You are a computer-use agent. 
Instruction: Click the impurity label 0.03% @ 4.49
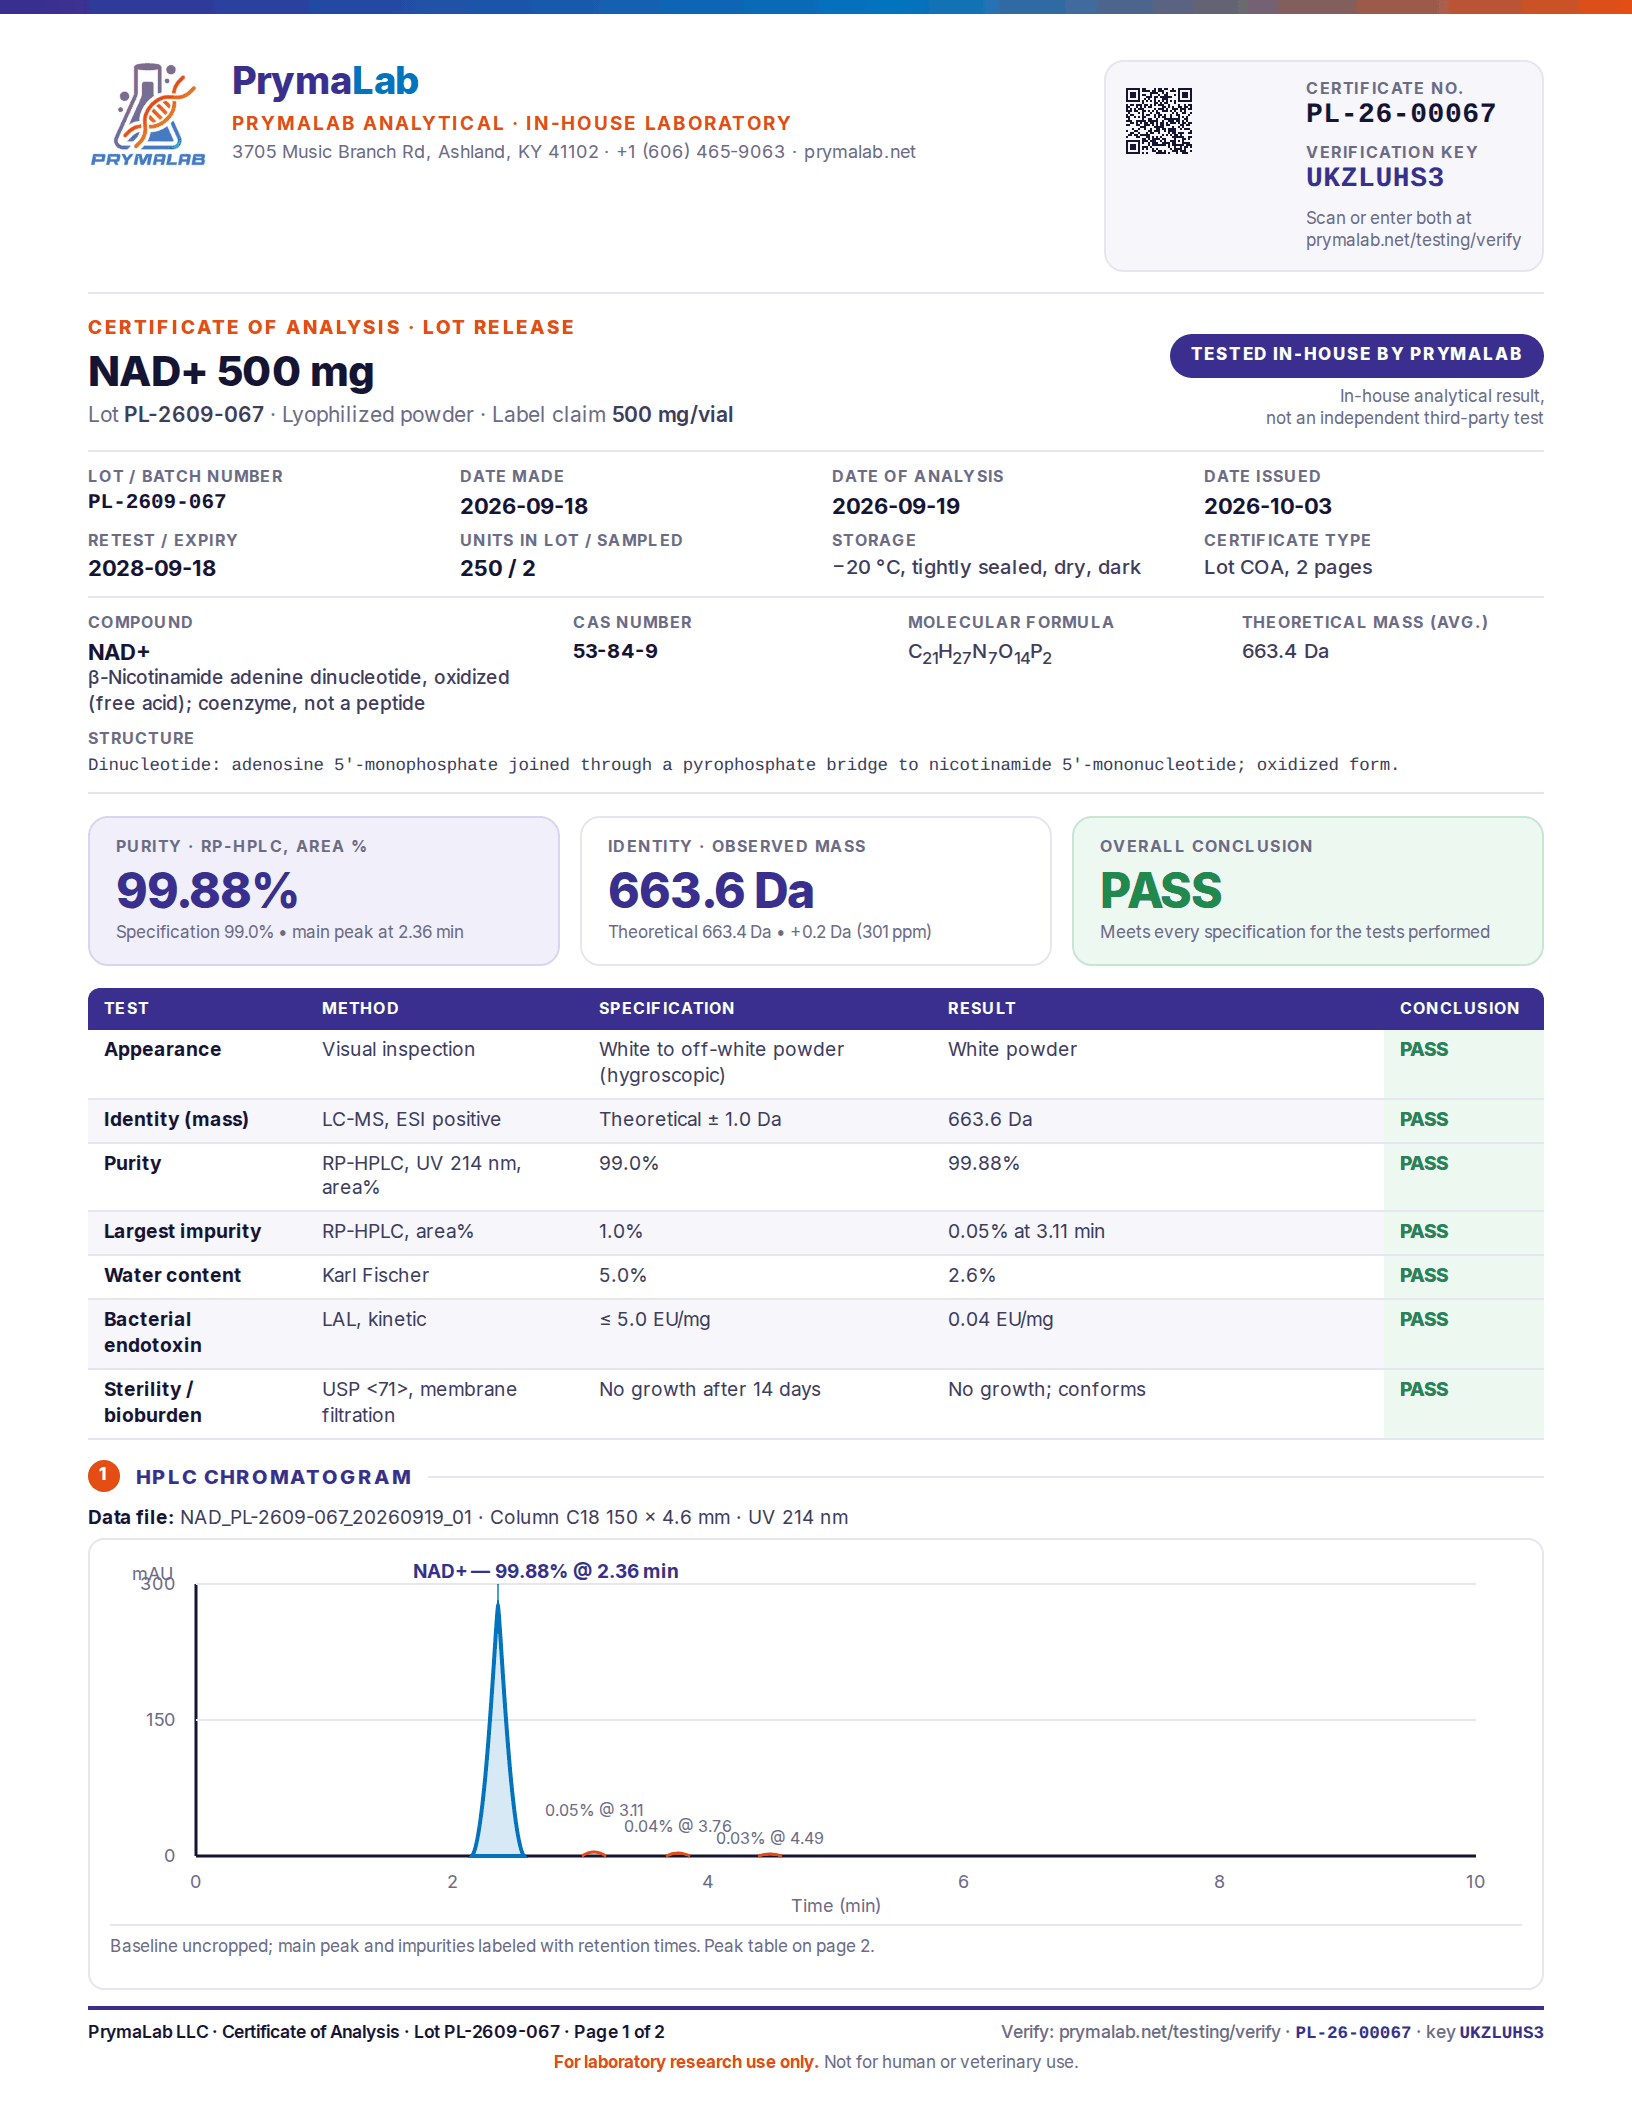pyautogui.click(x=770, y=1838)
